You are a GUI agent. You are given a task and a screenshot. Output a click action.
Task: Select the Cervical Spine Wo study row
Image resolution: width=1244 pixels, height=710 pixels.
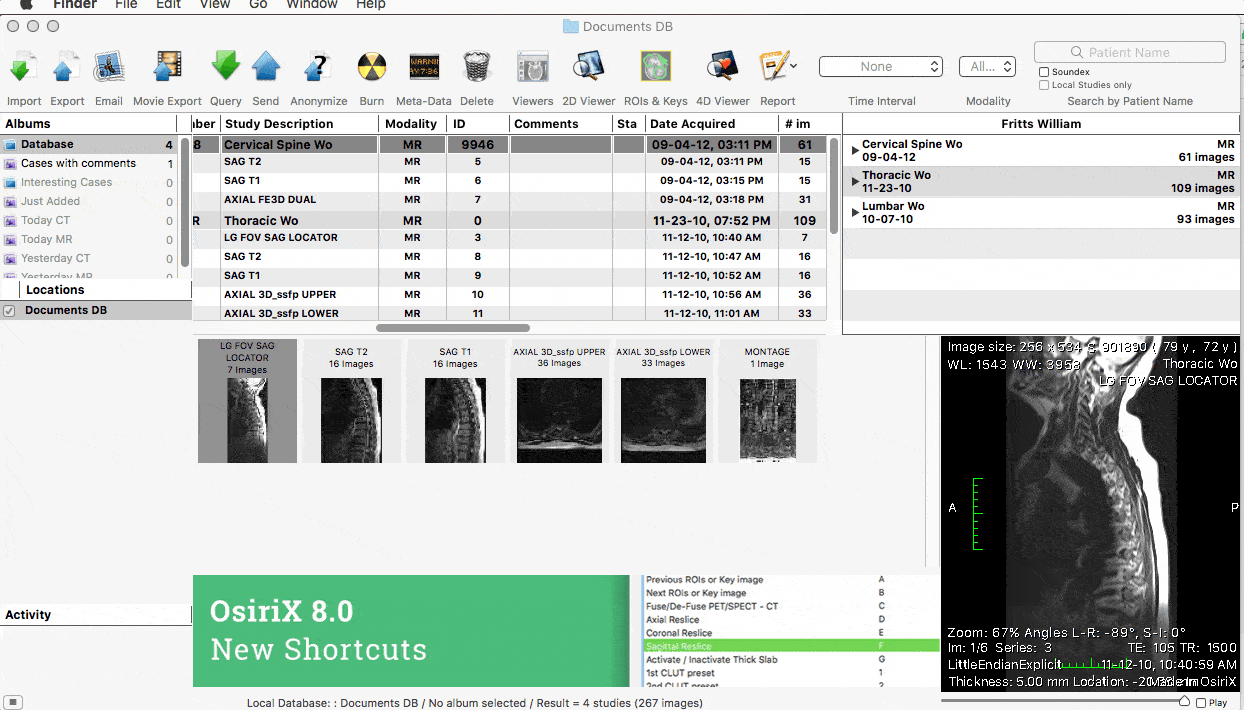(509, 145)
